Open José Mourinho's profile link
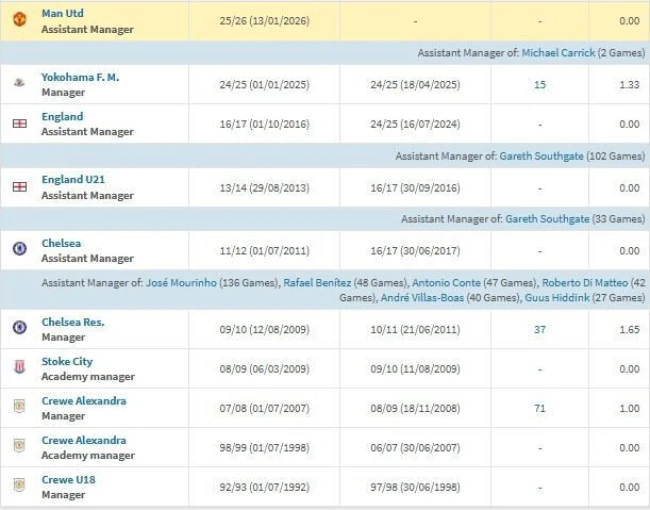The height and width of the screenshot is (510, 650). (x=181, y=283)
